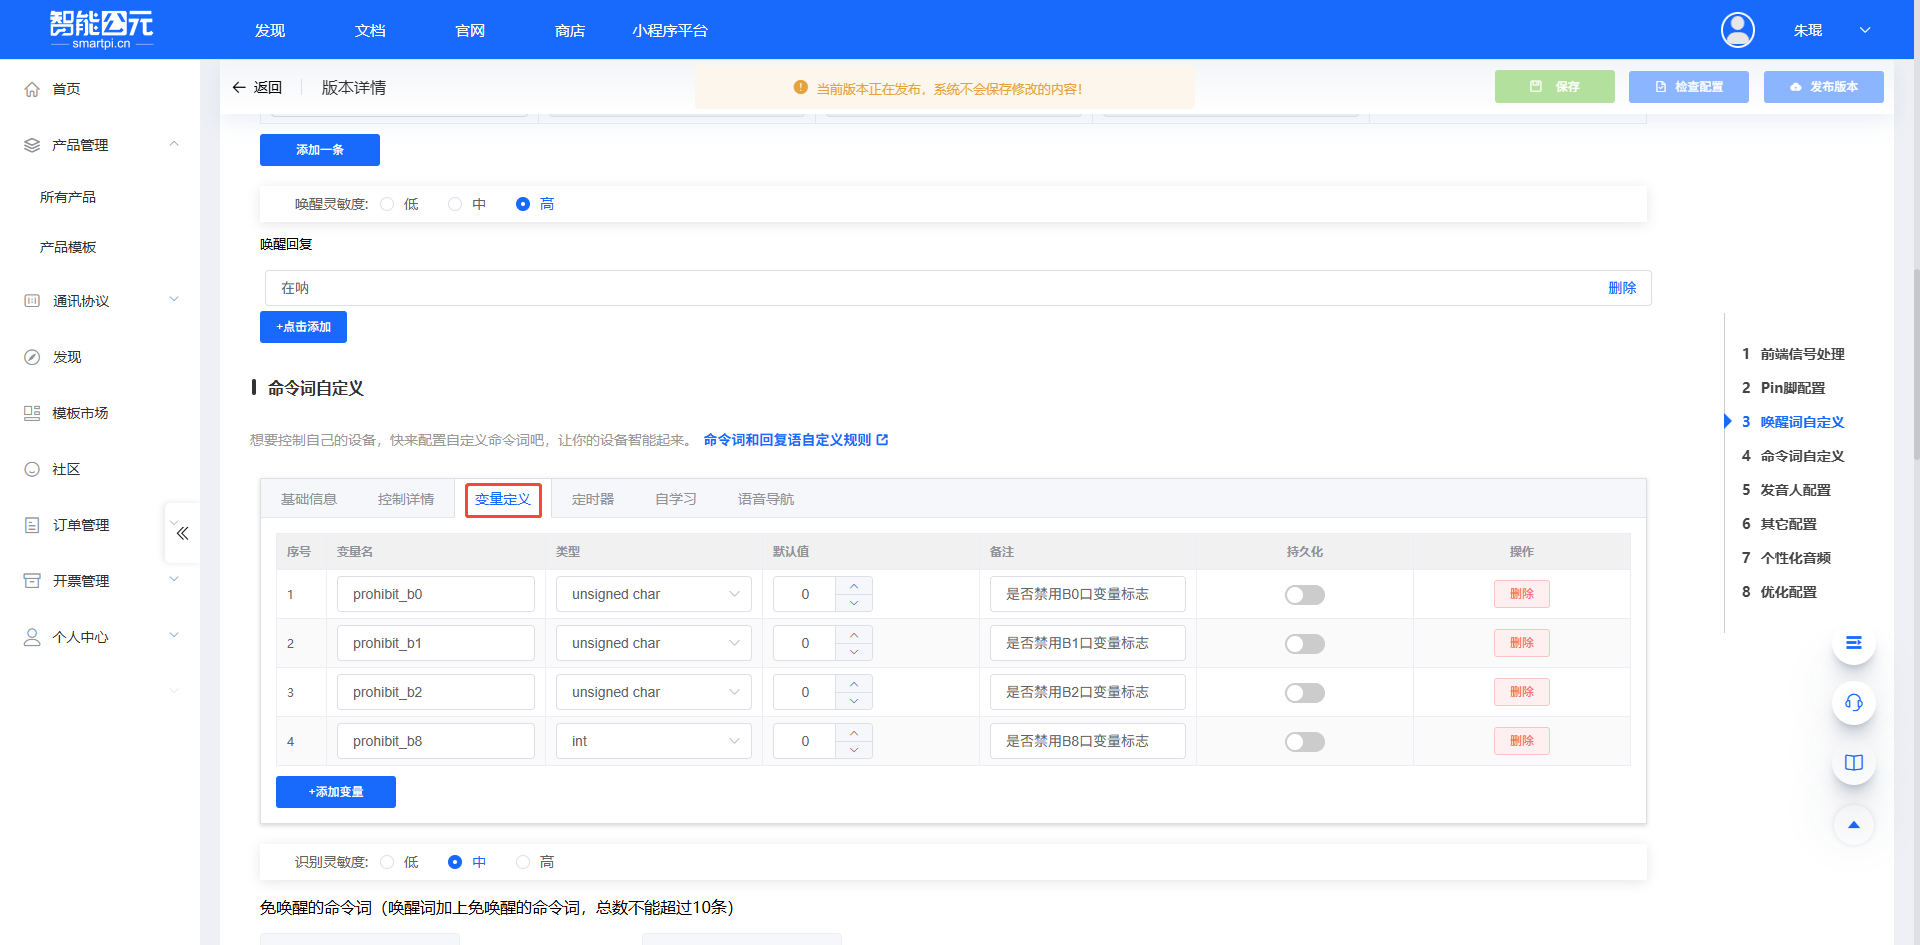The width and height of the screenshot is (1920, 945).
Task: Open 文档 in the top navigation
Action: [x=369, y=30]
